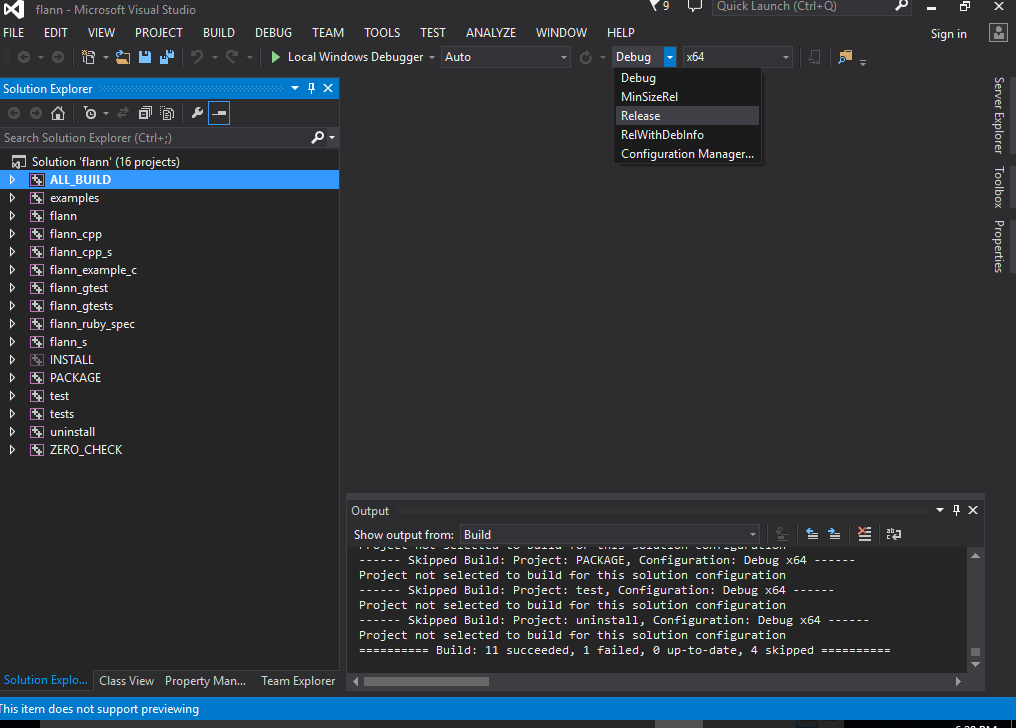This screenshot has height=728, width=1016.
Task: Click Forward arrow in Solution Explorer toolbar
Action: point(36,113)
